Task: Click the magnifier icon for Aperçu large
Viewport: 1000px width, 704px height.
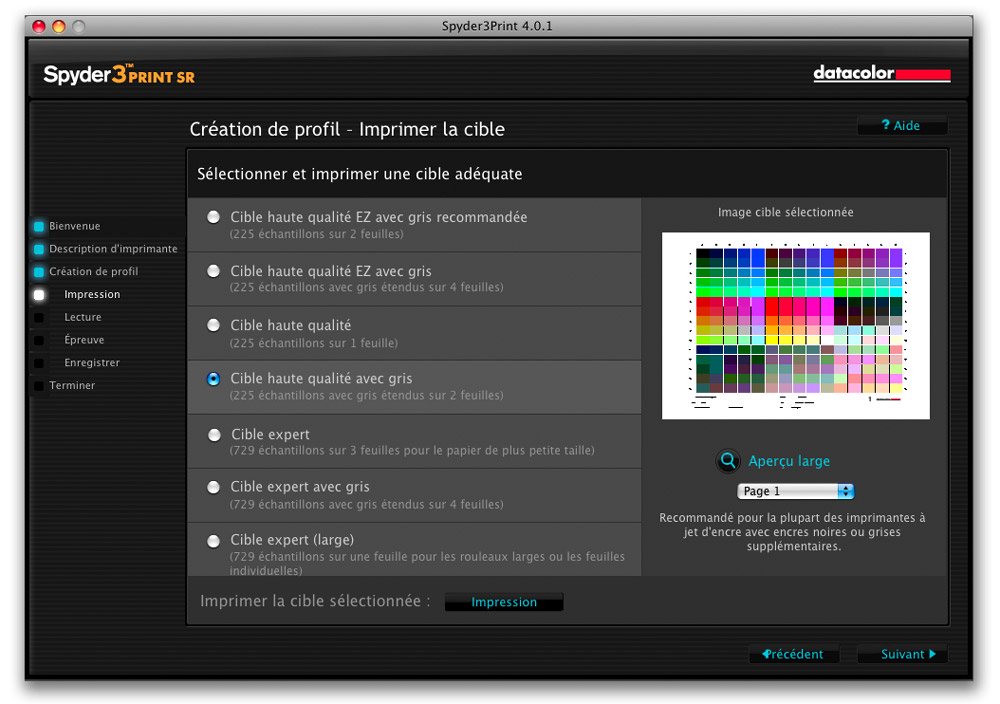Action: pos(728,460)
